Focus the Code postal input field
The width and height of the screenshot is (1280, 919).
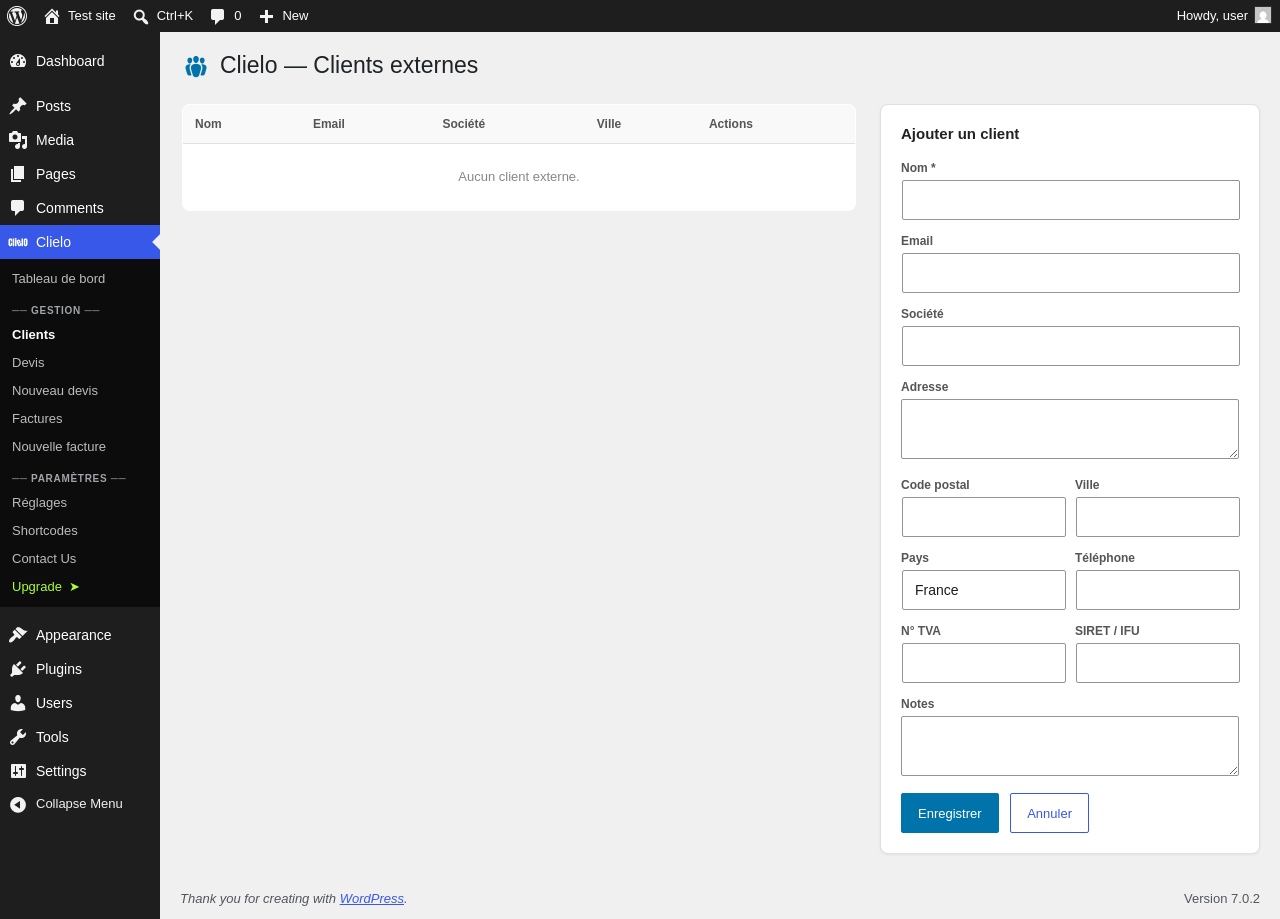click(x=984, y=517)
